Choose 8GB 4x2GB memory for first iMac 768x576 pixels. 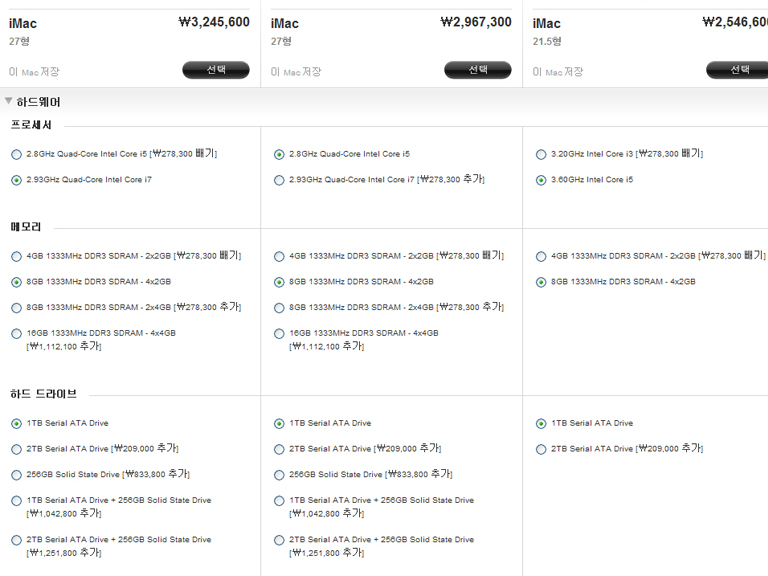tap(16, 282)
